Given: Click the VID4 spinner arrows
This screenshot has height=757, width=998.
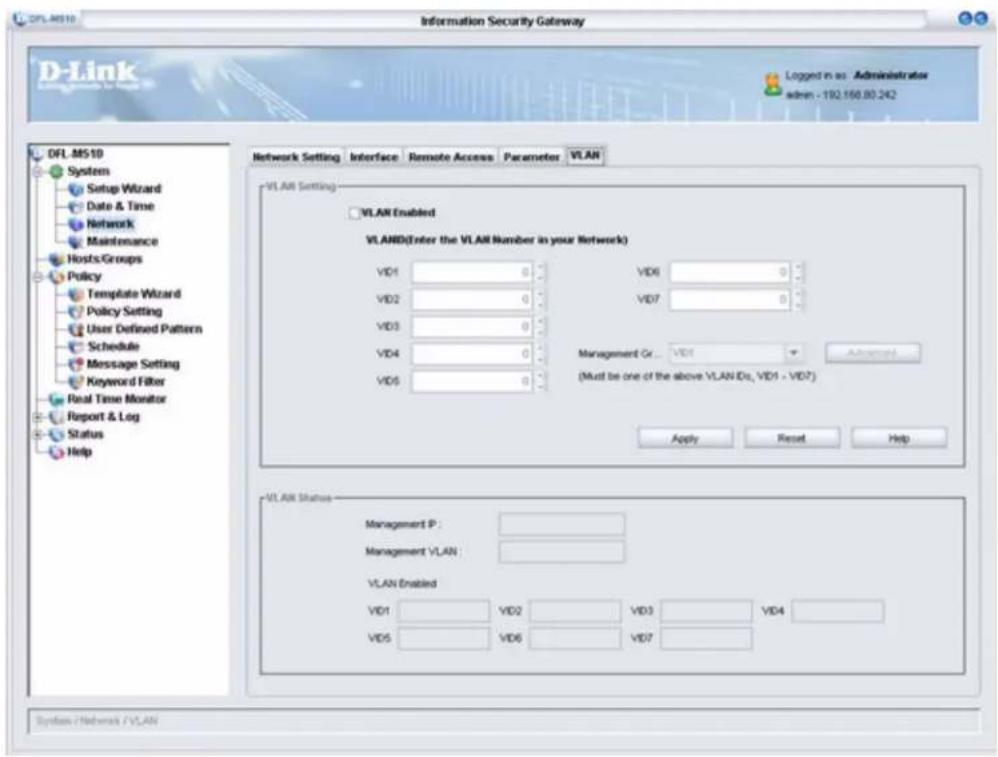Looking at the screenshot, I should 540,354.
